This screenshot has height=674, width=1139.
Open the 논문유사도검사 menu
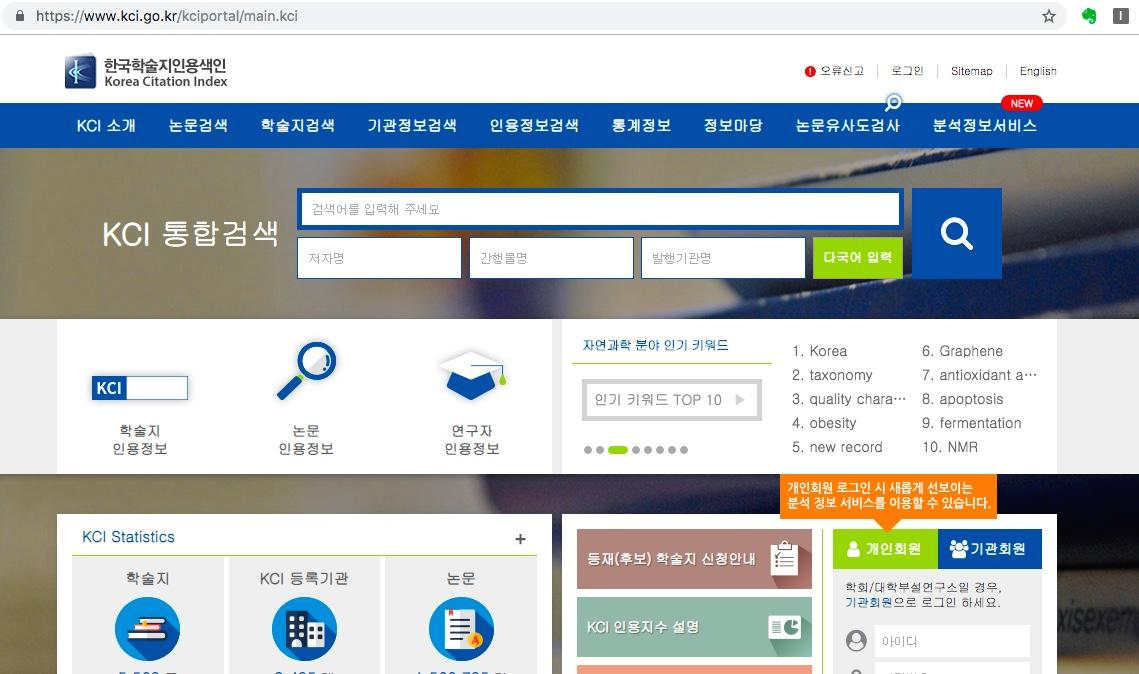tap(848, 126)
